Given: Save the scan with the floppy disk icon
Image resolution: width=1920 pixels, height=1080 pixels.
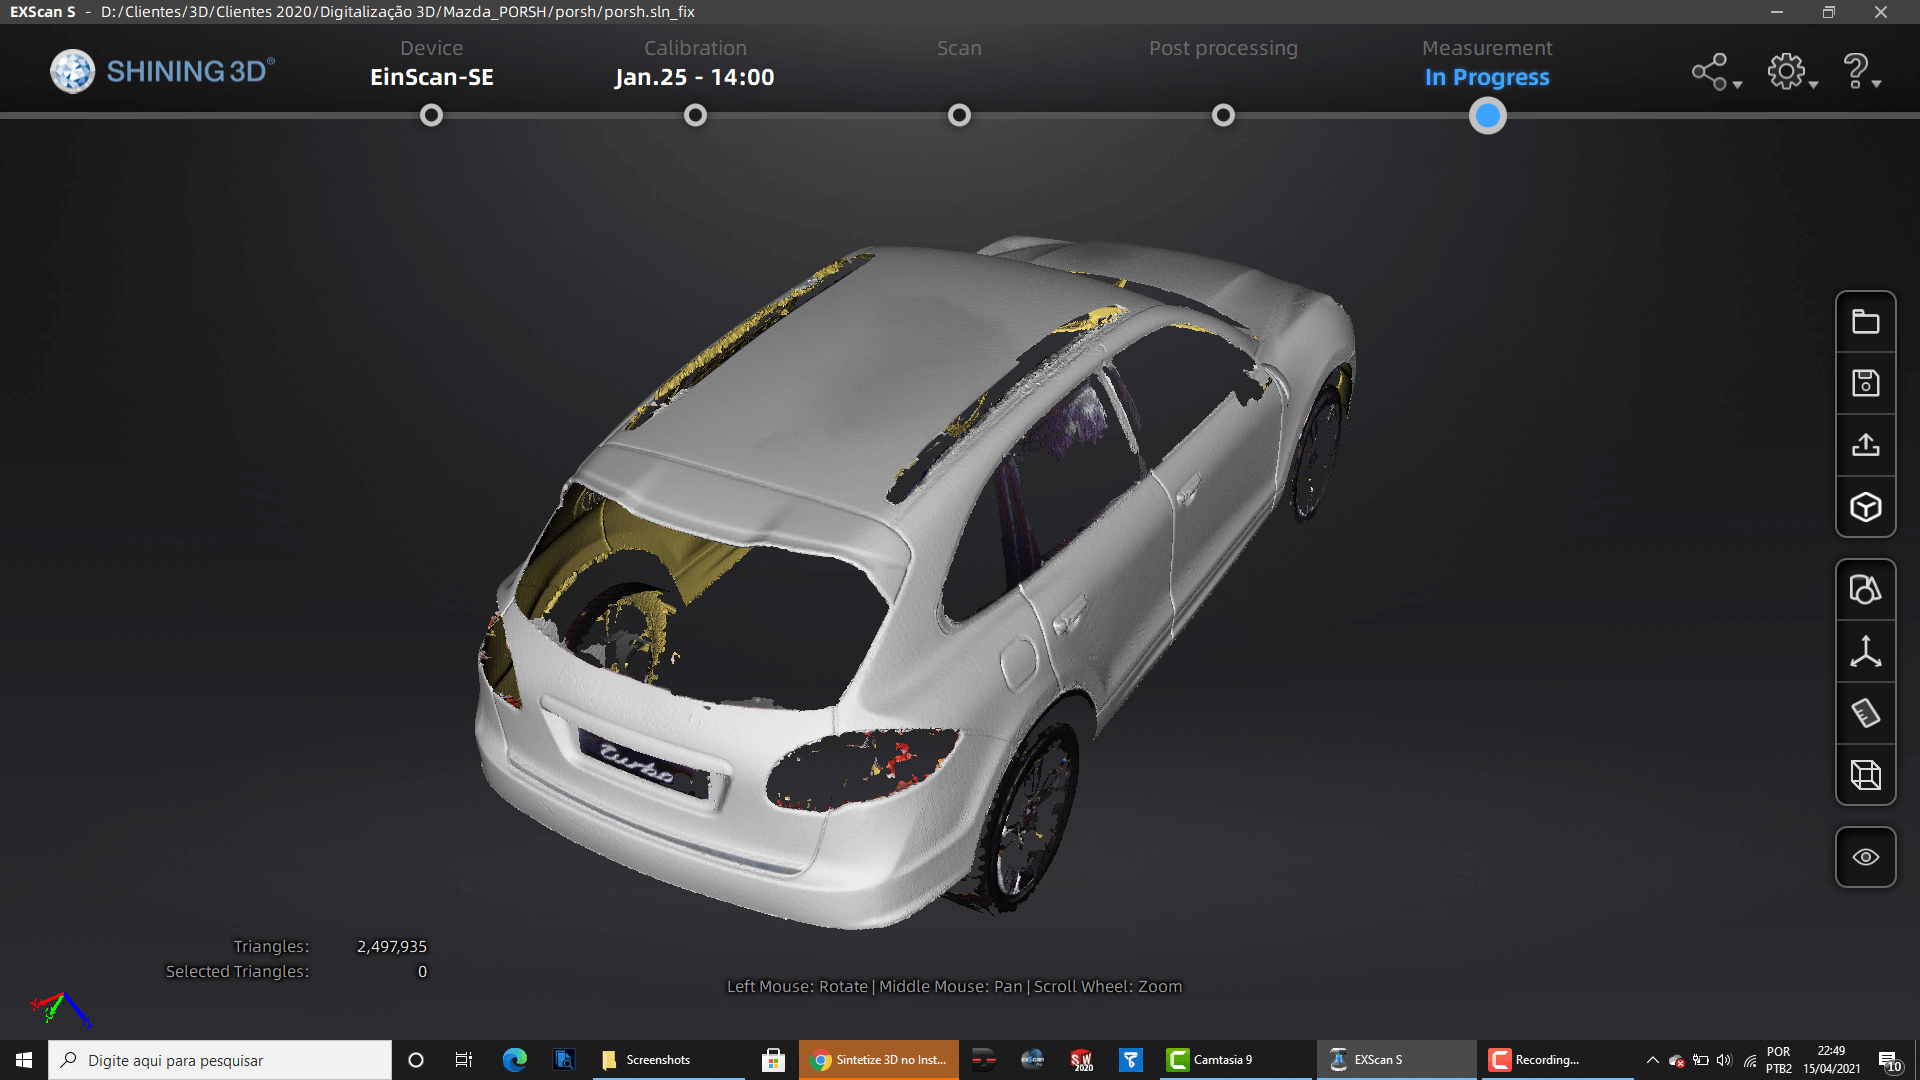Looking at the screenshot, I should [1866, 384].
